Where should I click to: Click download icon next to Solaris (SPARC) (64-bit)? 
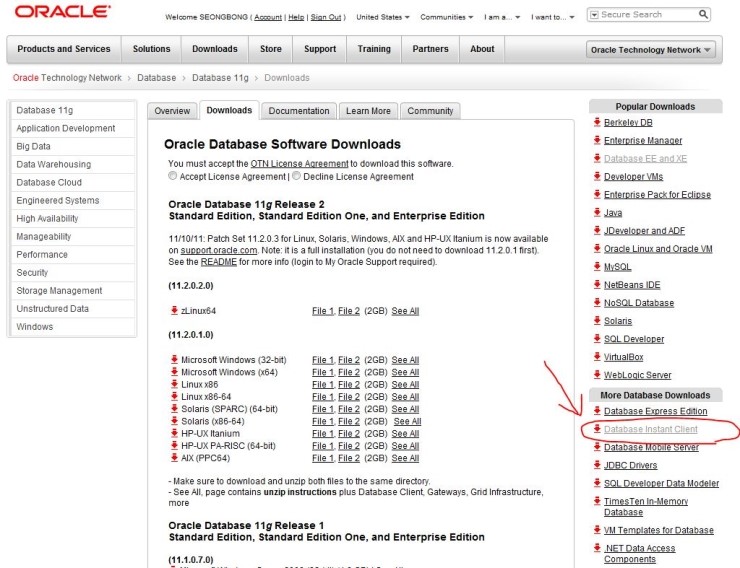point(174,409)
